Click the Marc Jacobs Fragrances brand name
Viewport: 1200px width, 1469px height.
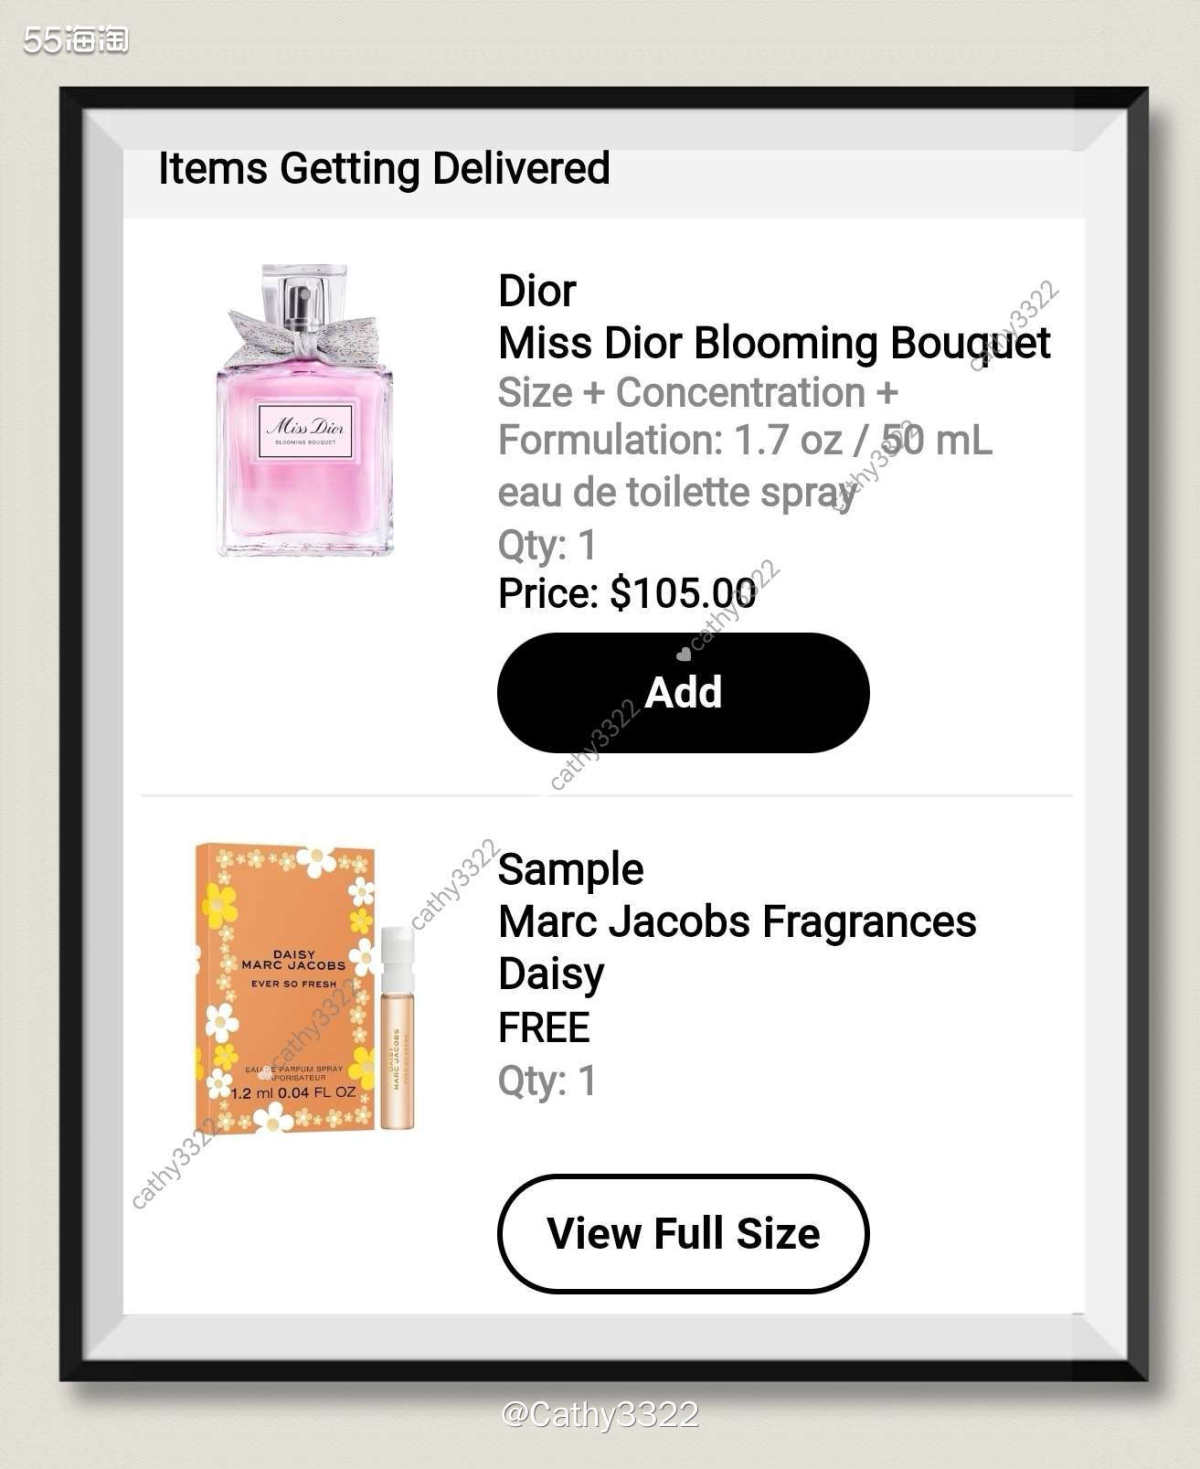click(x=737, y=922)
